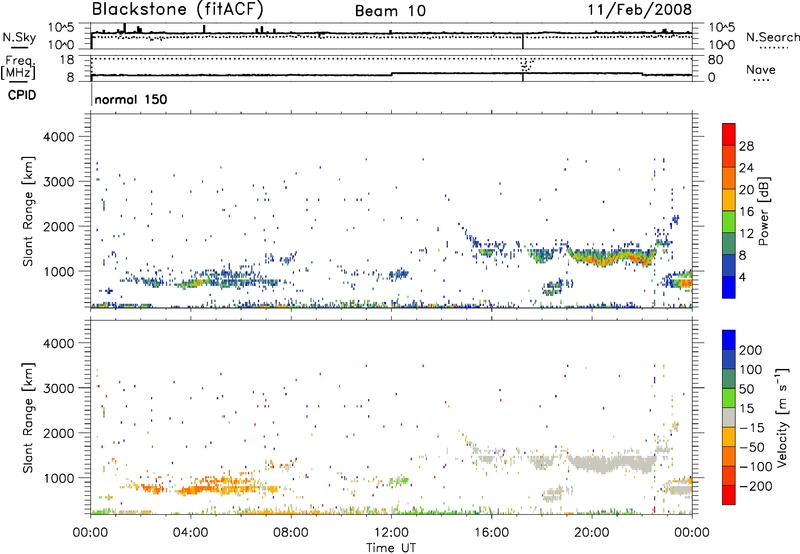This screenshot has width=800, height=554.
Task: Select the '04:00' time tick label
Action: pos(190,533)
